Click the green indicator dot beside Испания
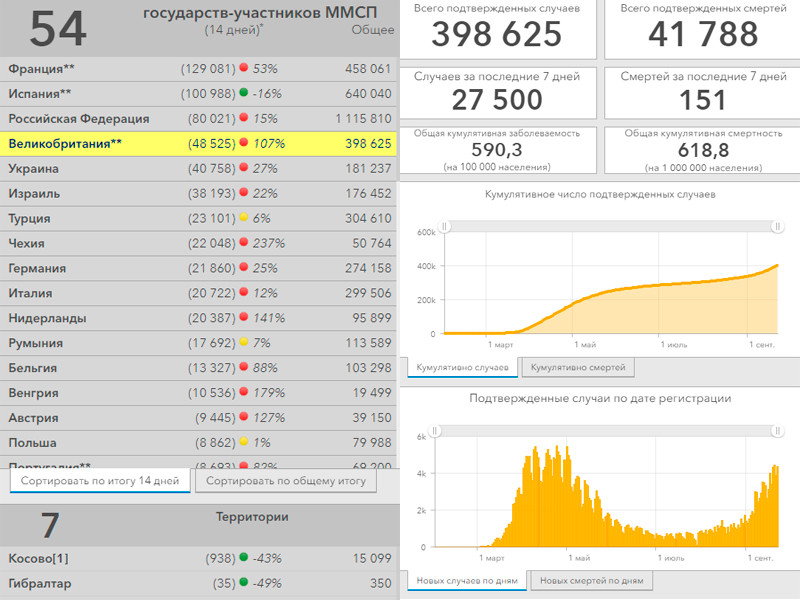 pyautogui.click(x=244, y=94)
